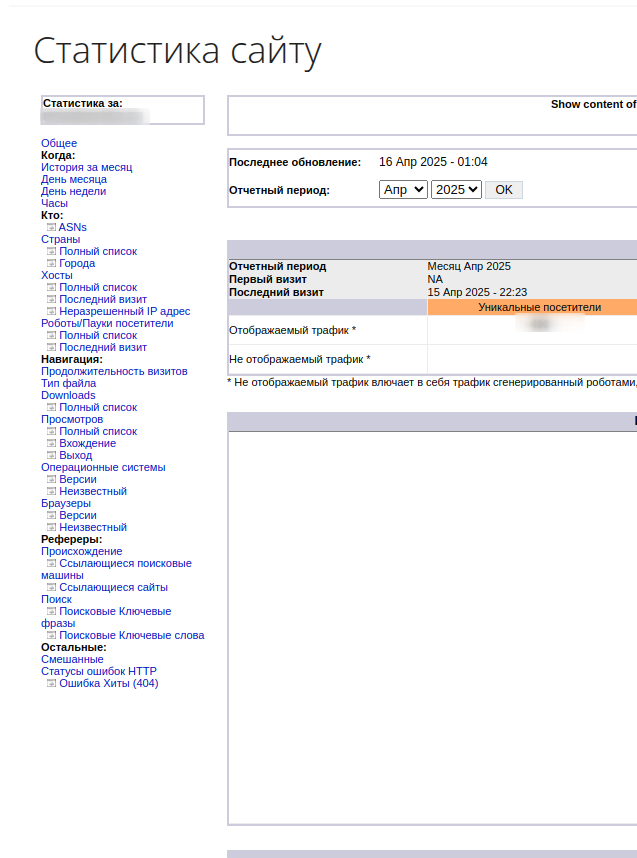637x858 pixels.
Task: Go to День недели section
Action: 73,192
